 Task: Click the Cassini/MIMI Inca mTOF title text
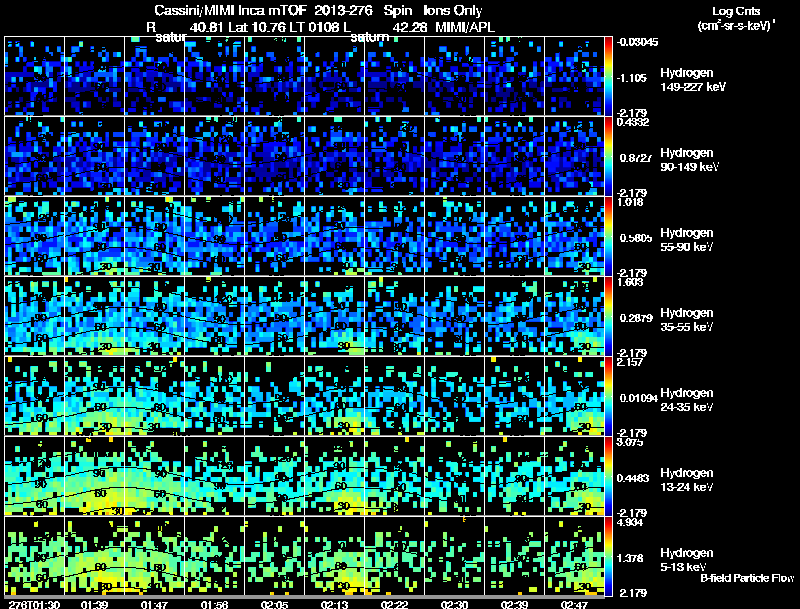click(x=230, y=10)
